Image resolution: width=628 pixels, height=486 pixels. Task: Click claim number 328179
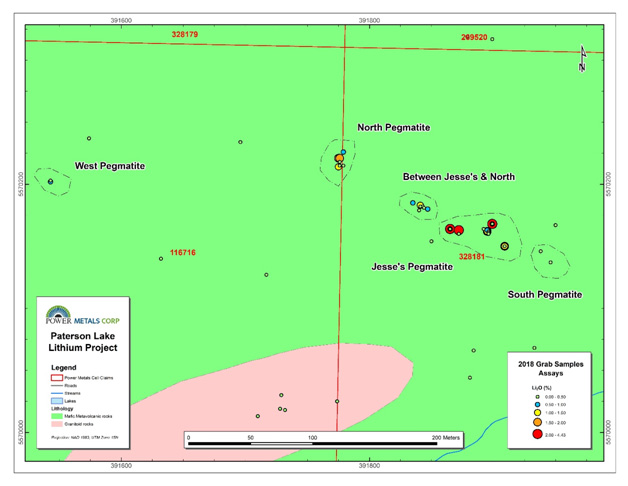[185, 34]
